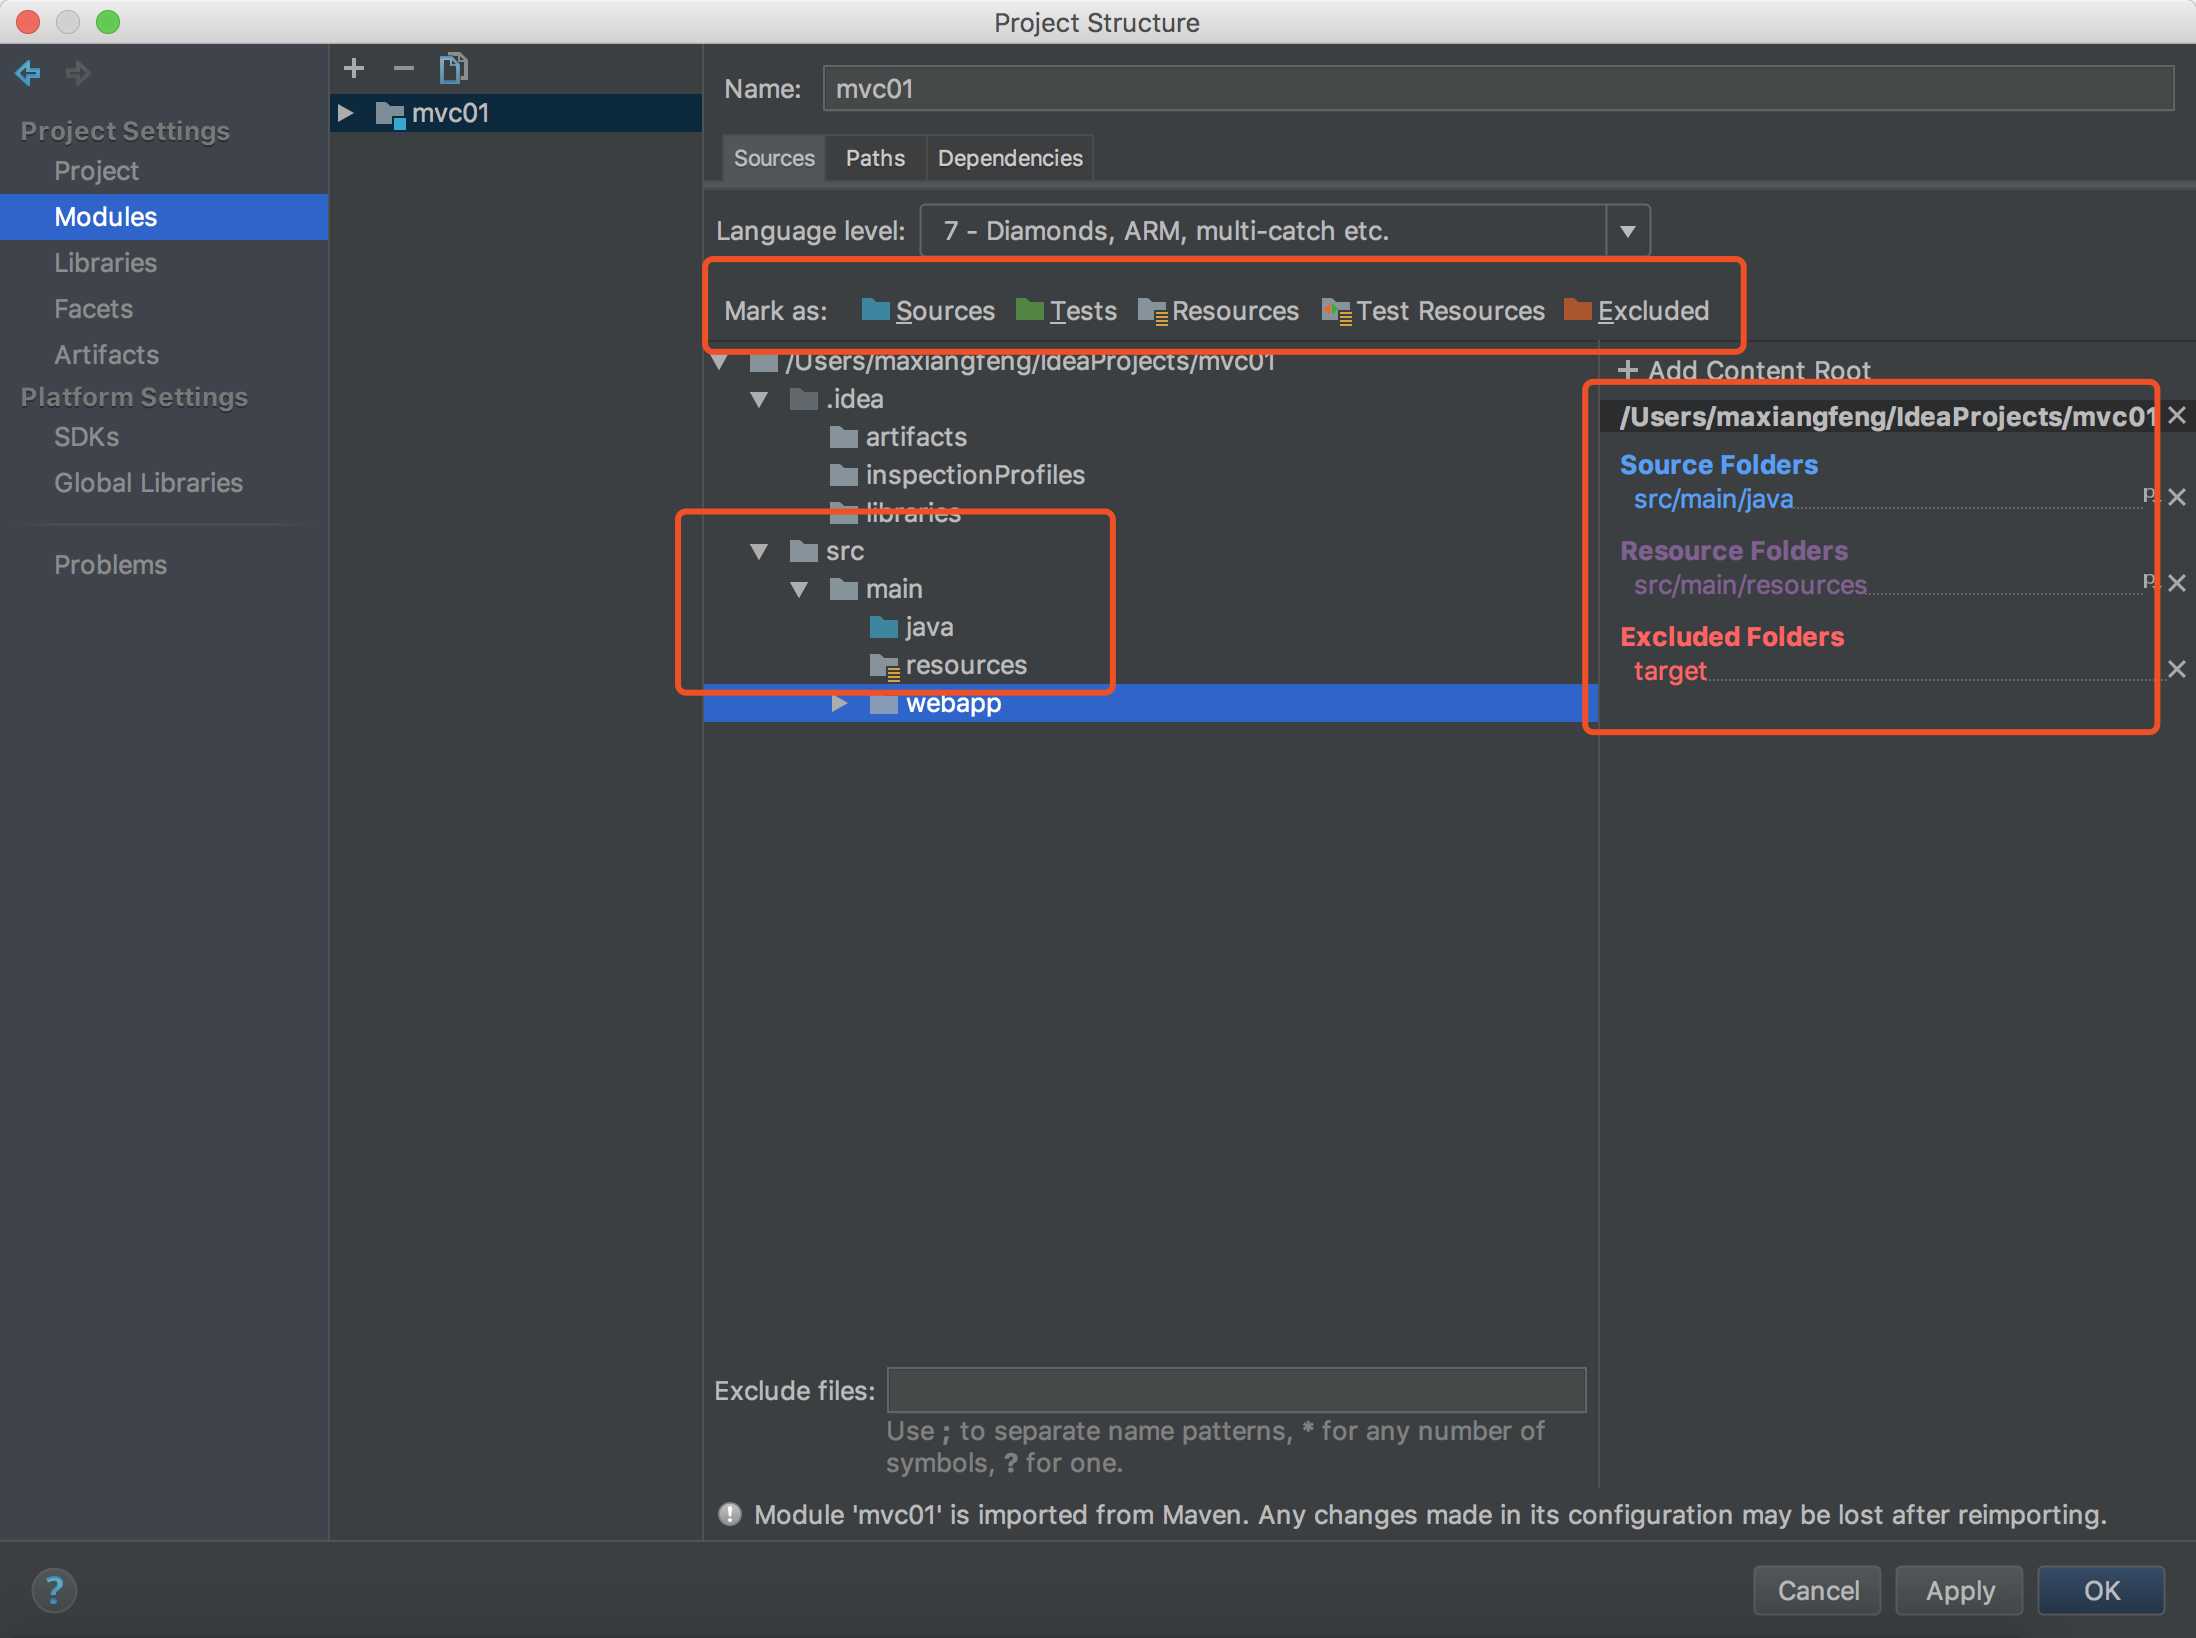Viewport: 2196px width, 1638px height.
Task: Click the Apply button
Action: click(x=1959, y=1590)
